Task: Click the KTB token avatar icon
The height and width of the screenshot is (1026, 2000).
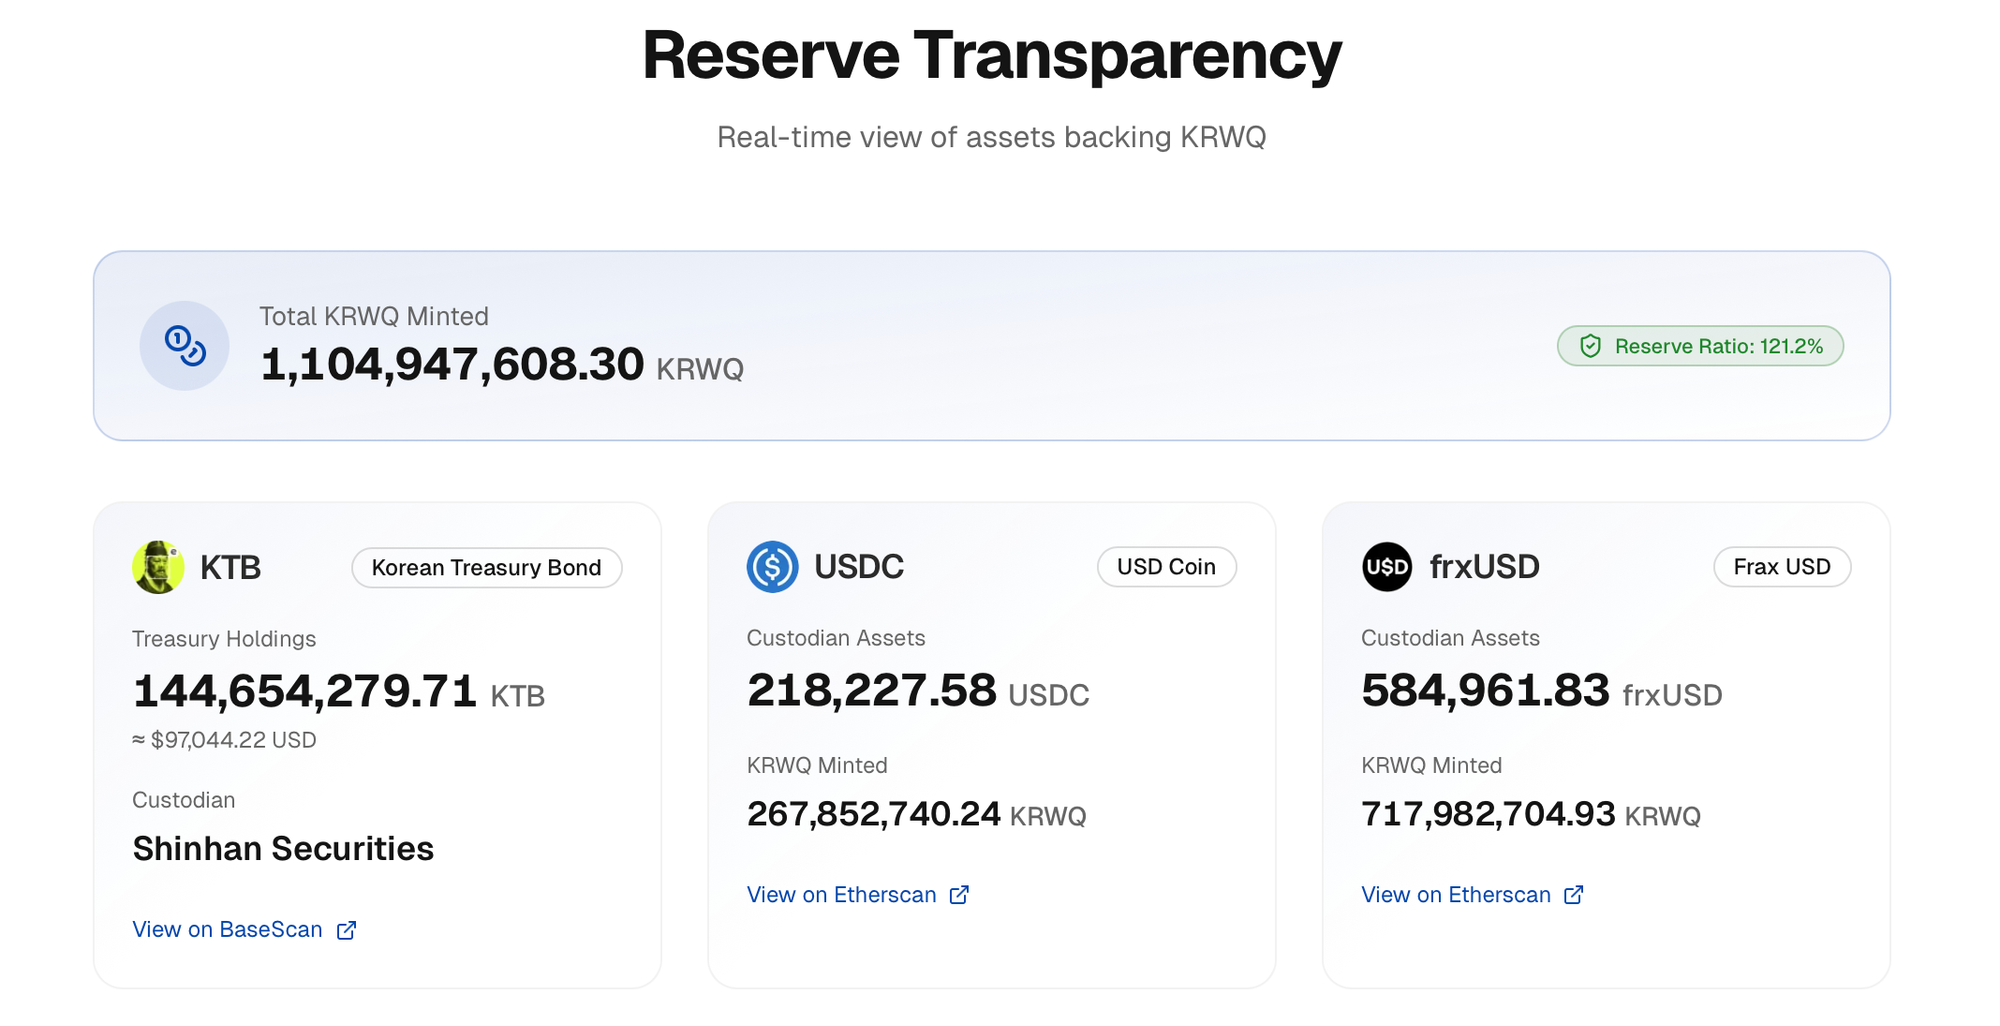Action: tap(158, 567)
